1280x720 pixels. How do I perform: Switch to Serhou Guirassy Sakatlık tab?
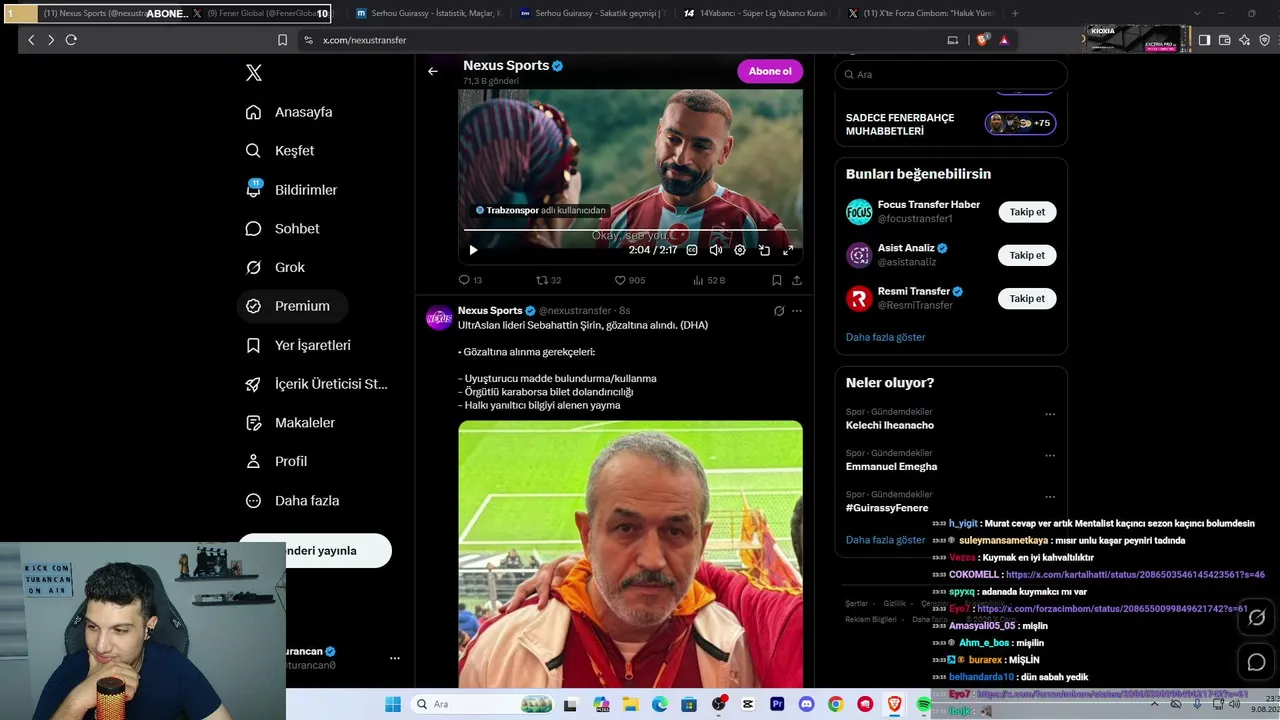point(594,14)
